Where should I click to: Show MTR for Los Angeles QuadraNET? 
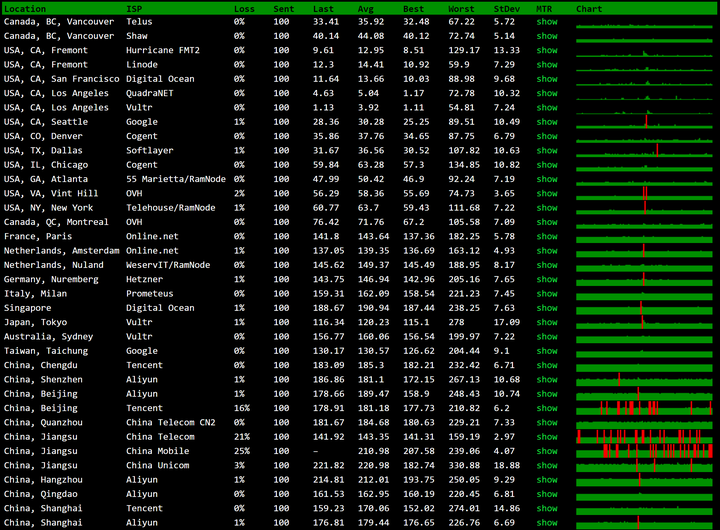547,93
